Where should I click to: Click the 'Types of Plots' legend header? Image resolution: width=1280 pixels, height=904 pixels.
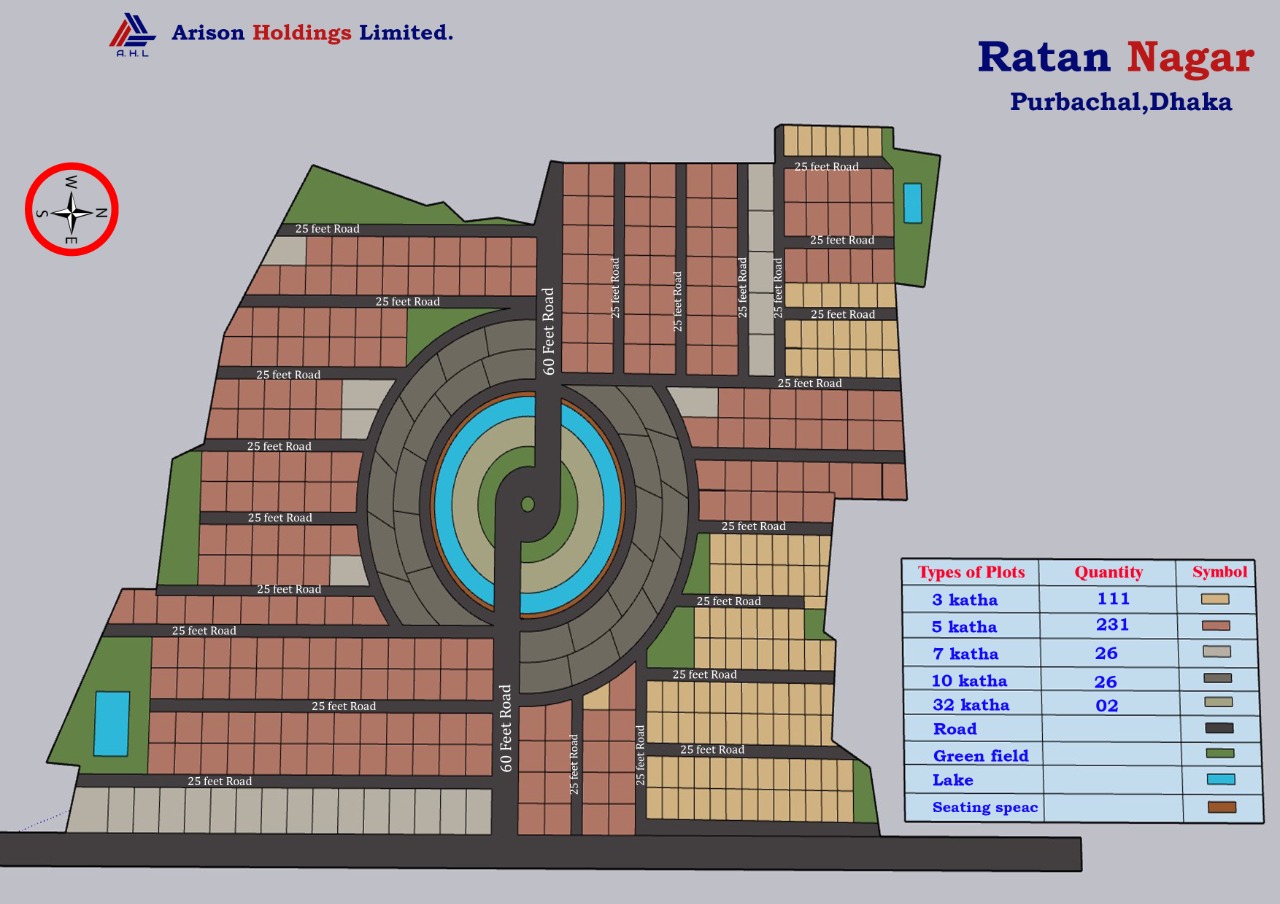(971, 573)
